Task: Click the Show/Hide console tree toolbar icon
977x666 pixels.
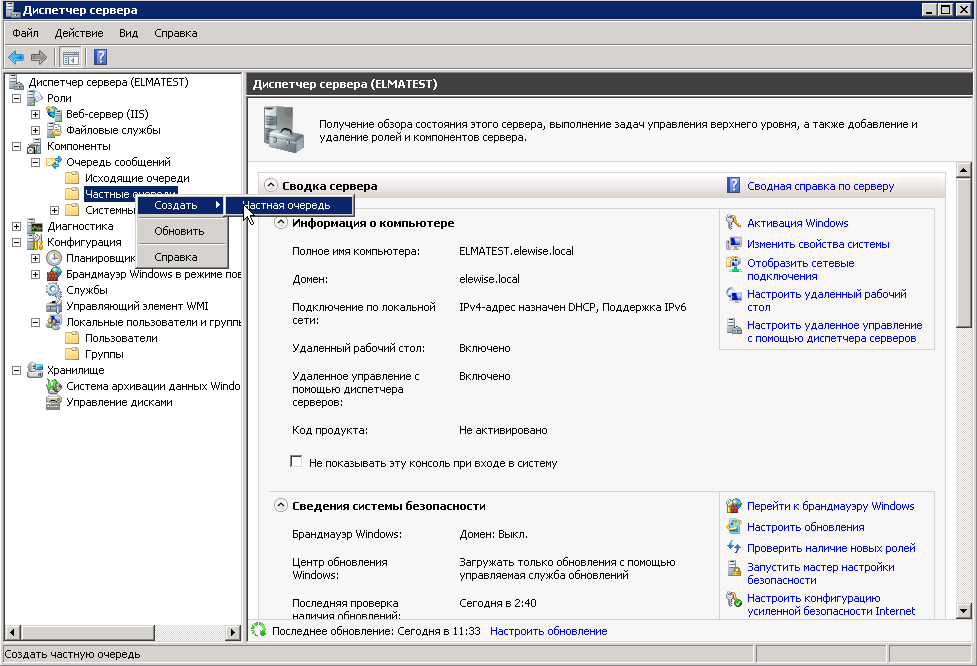Action: point(71,57)
